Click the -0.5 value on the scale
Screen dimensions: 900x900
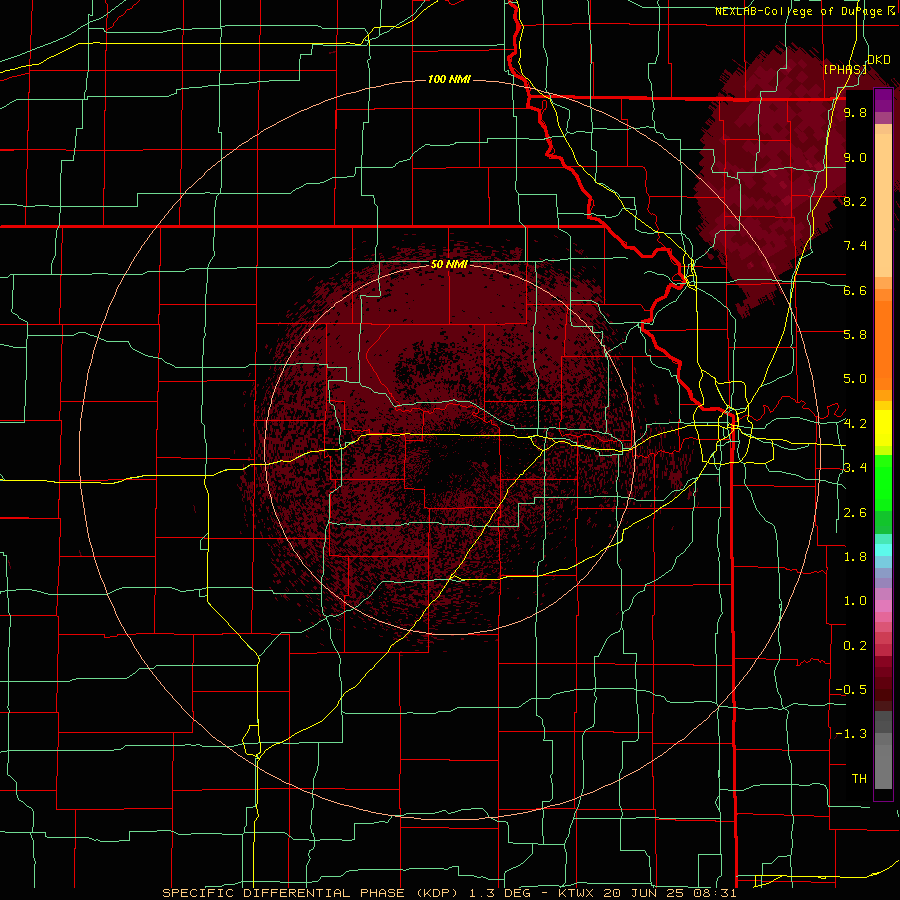[851, 690]
